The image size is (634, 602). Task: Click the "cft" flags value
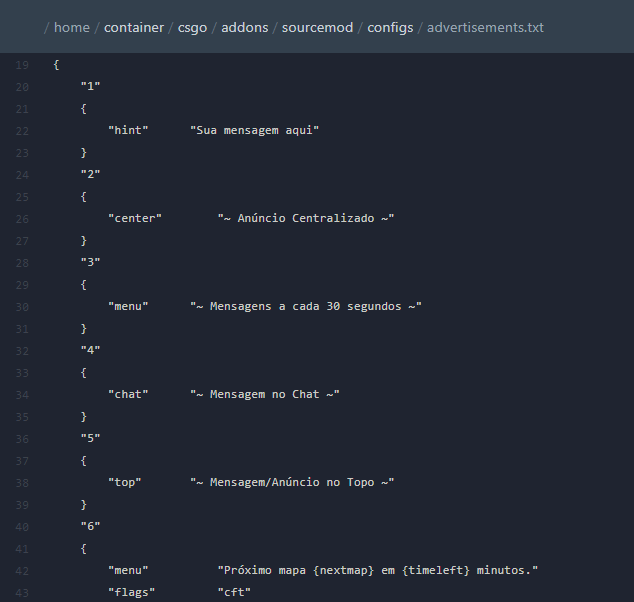[234, 592]
